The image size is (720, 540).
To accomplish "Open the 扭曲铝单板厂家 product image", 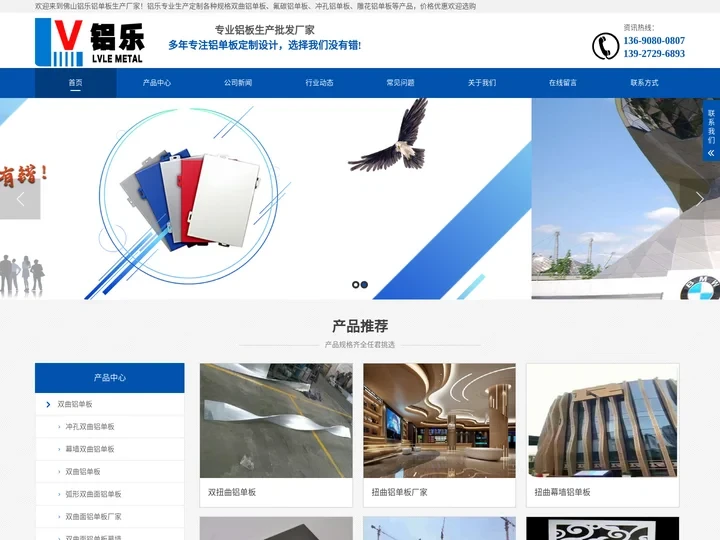I will [439, 421].
